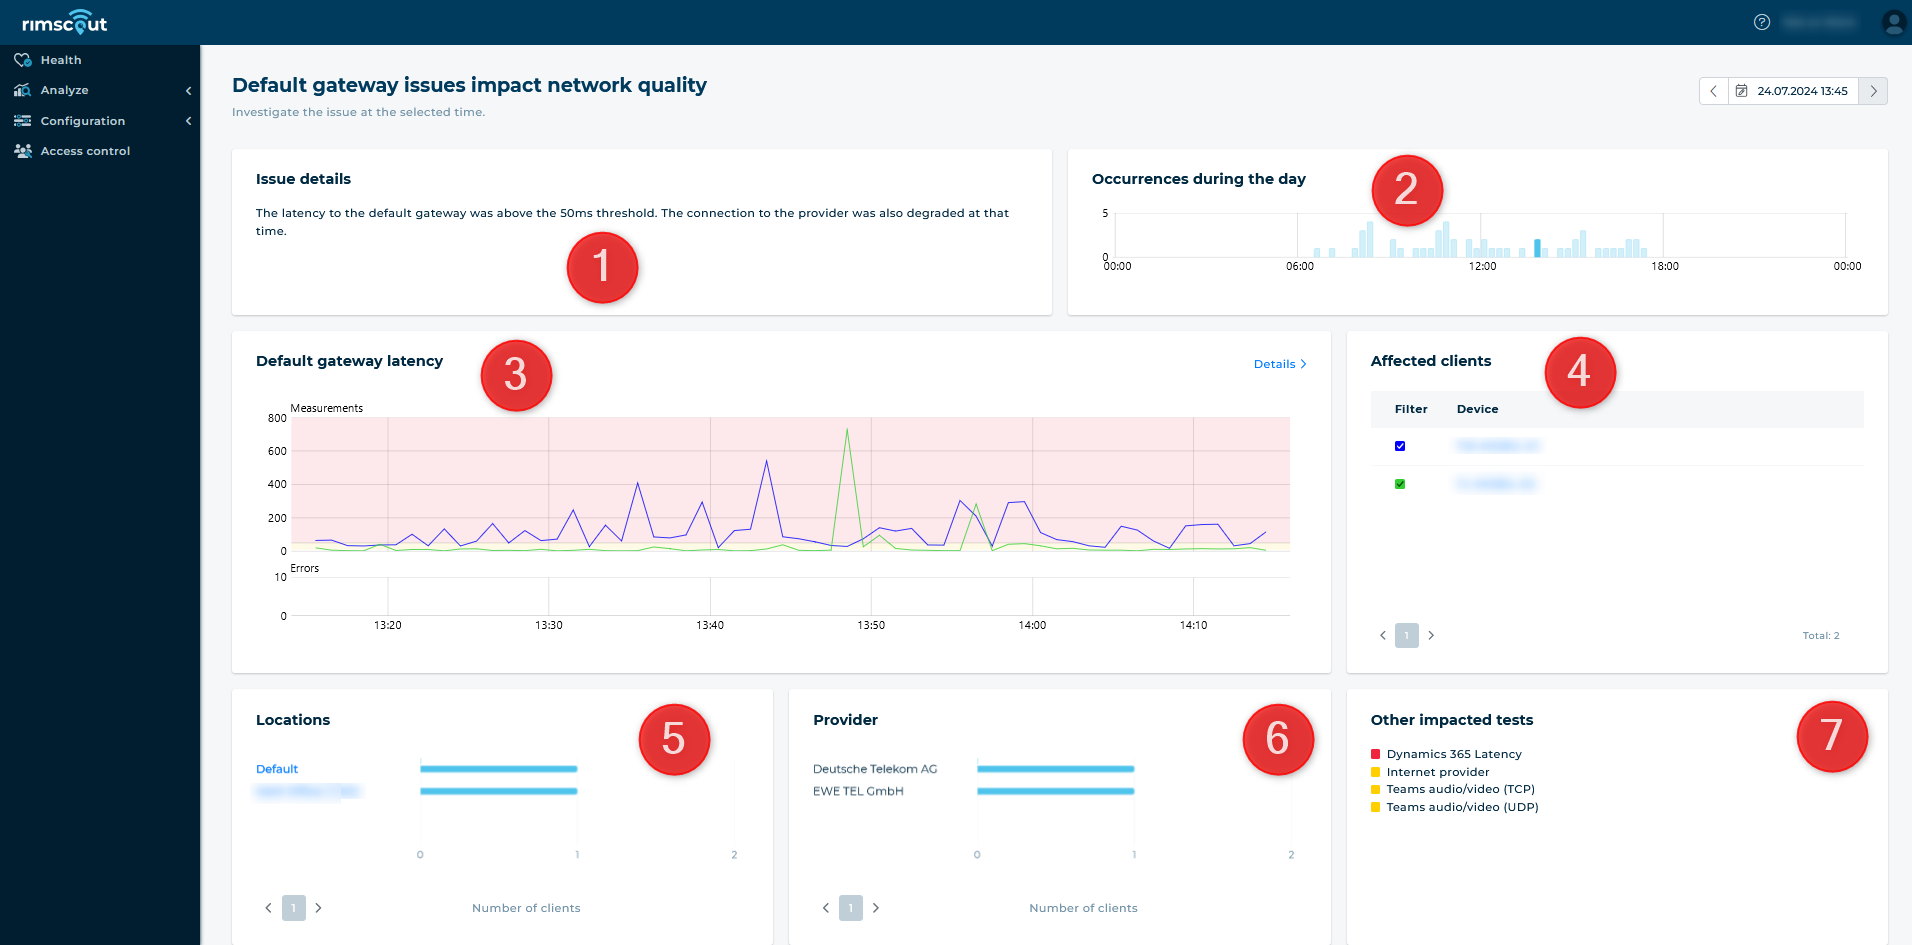Provider page 1 button

tap(851, 908)
